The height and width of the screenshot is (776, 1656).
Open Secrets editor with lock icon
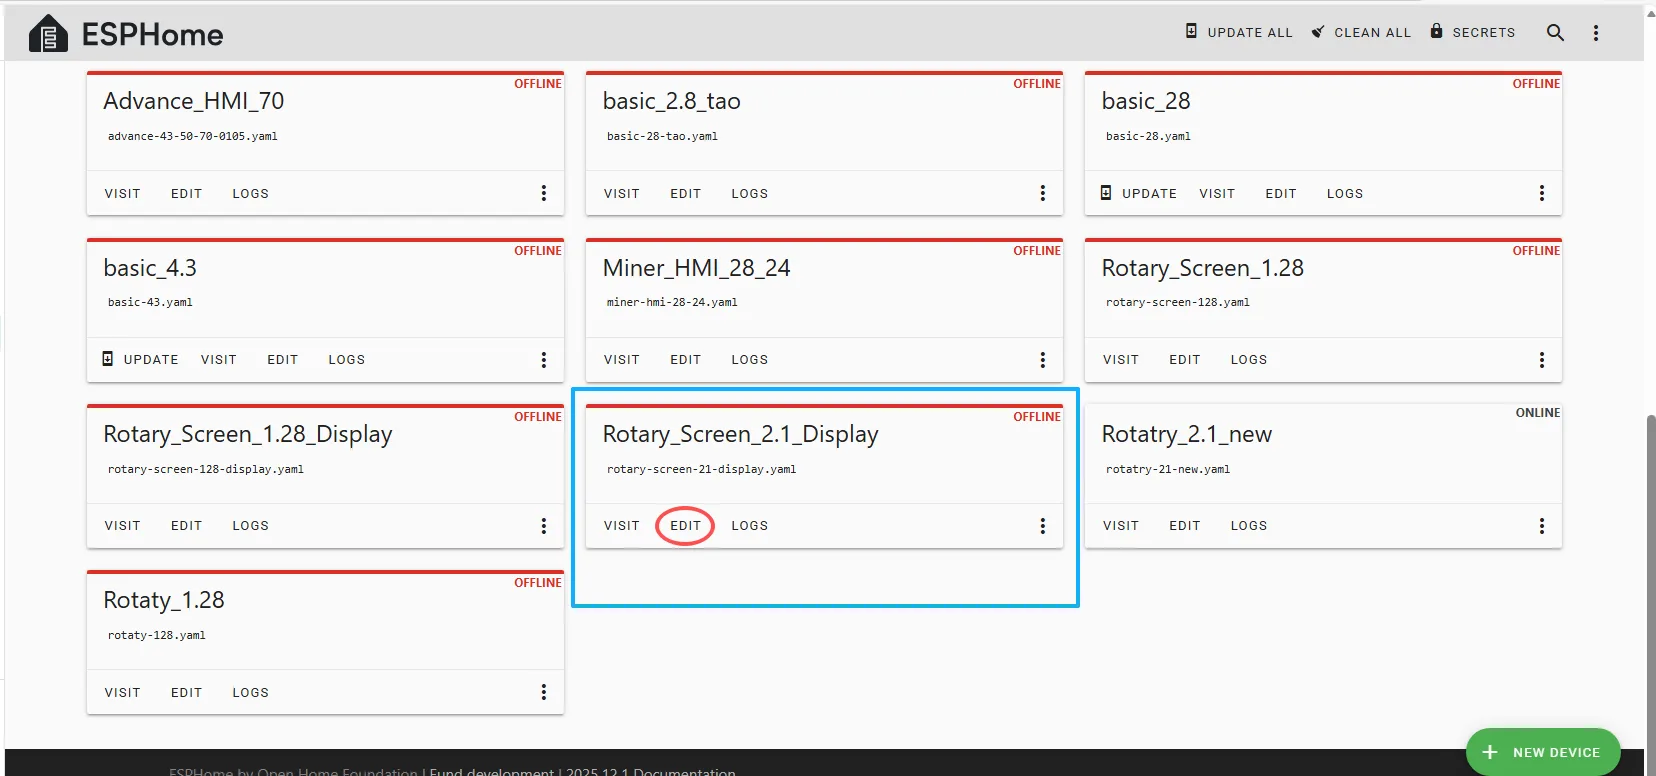1472,32
